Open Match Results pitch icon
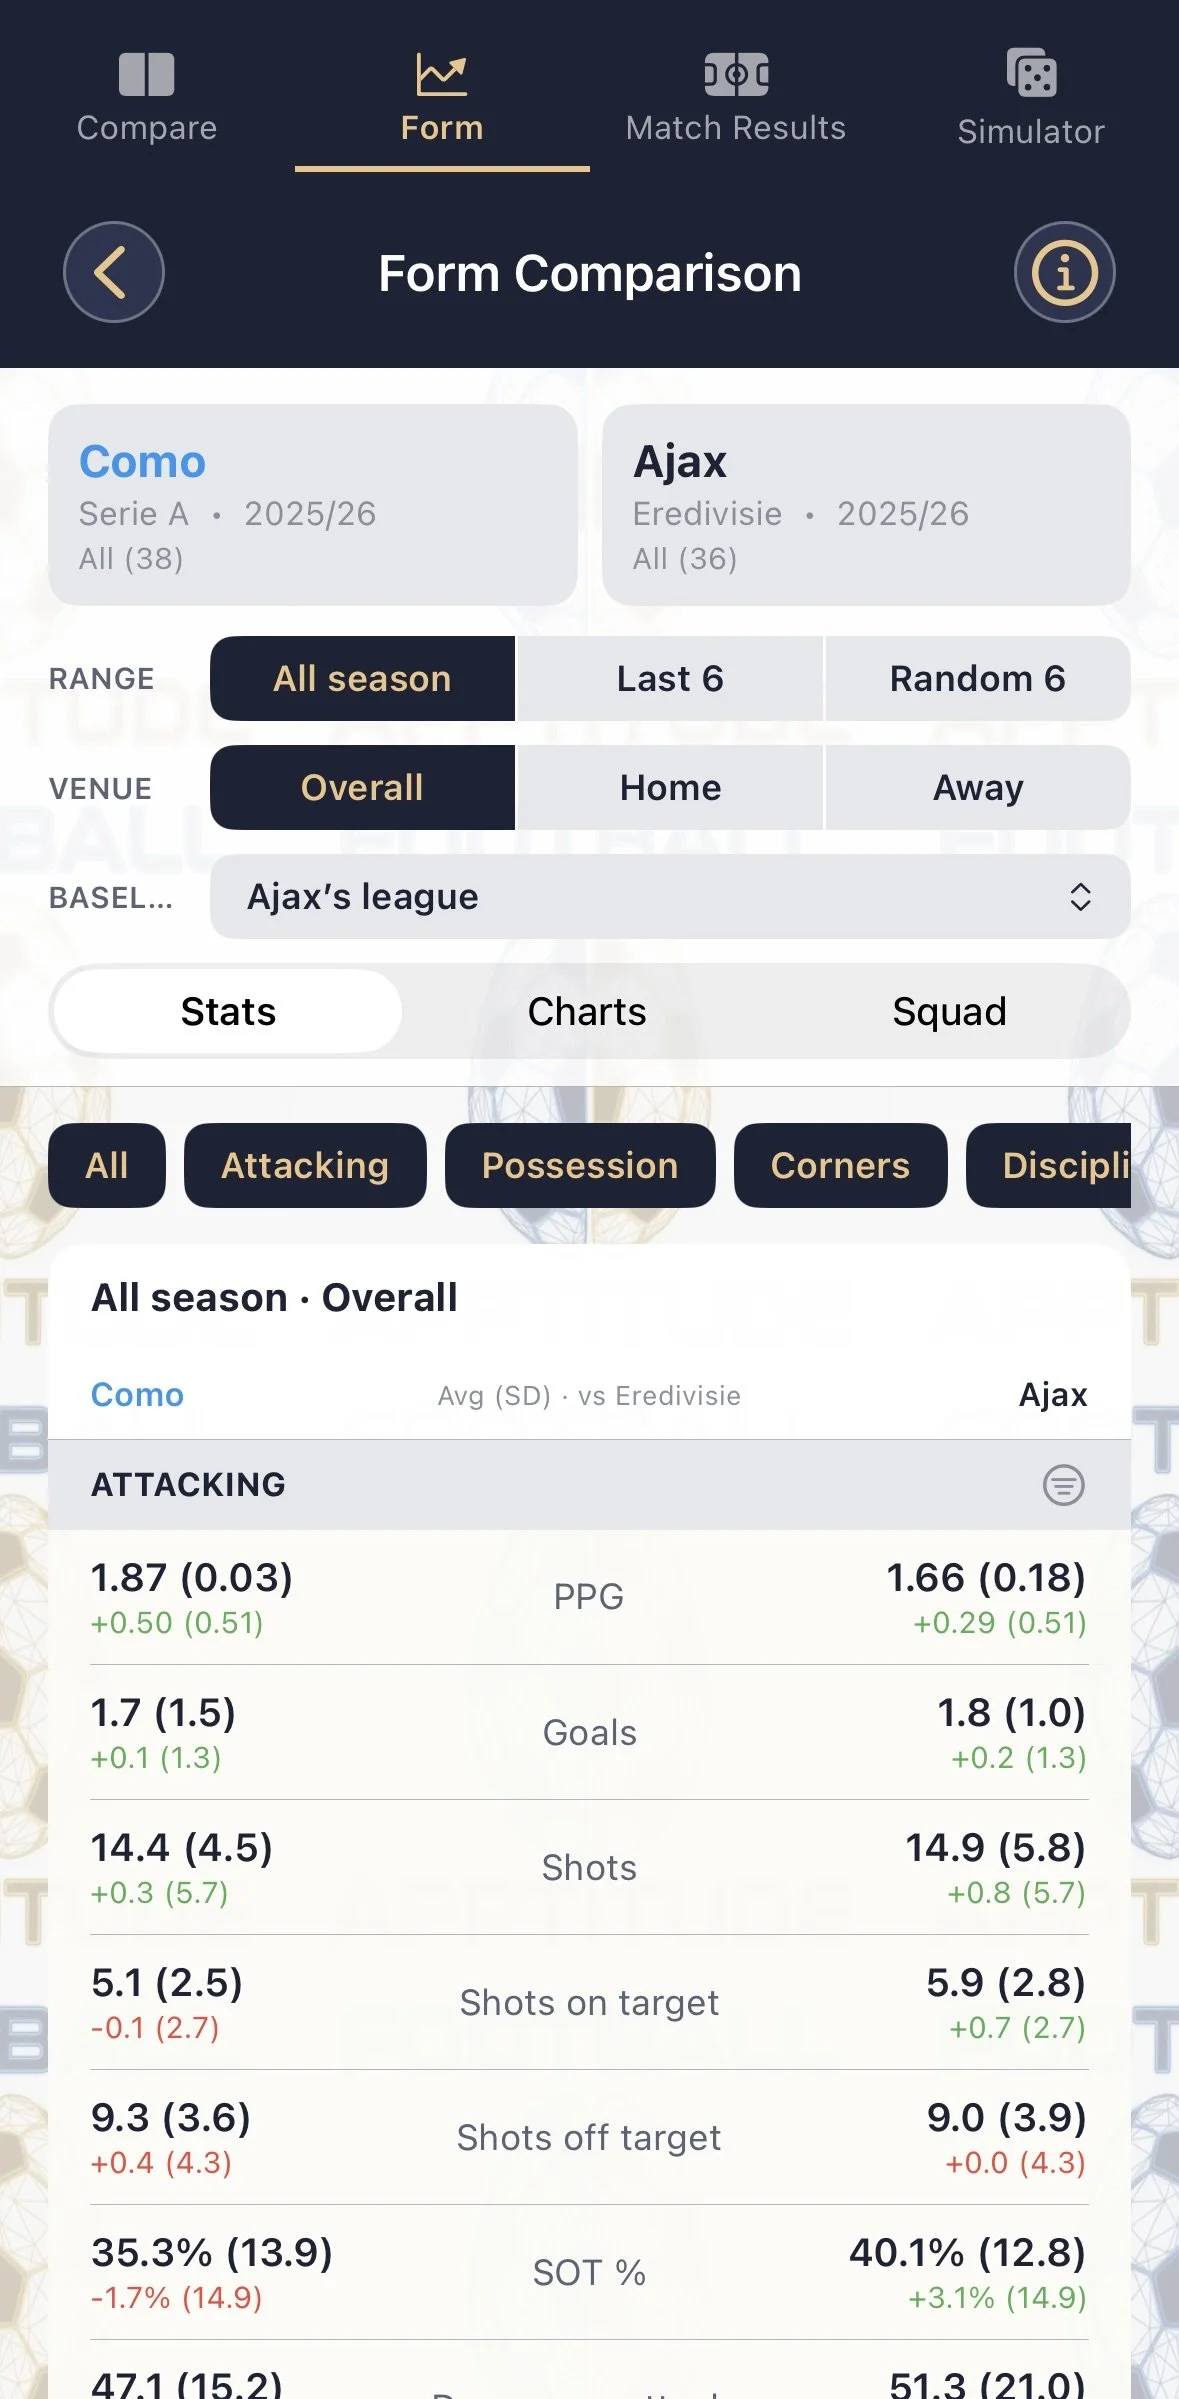This screenshot has height=2399, width=1179. [736, 75]
